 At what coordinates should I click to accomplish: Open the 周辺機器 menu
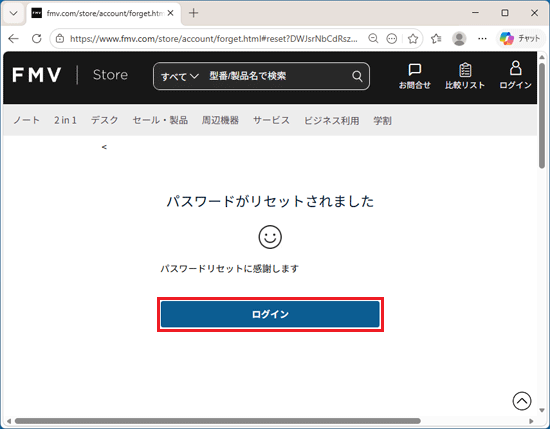pos(220,120)
